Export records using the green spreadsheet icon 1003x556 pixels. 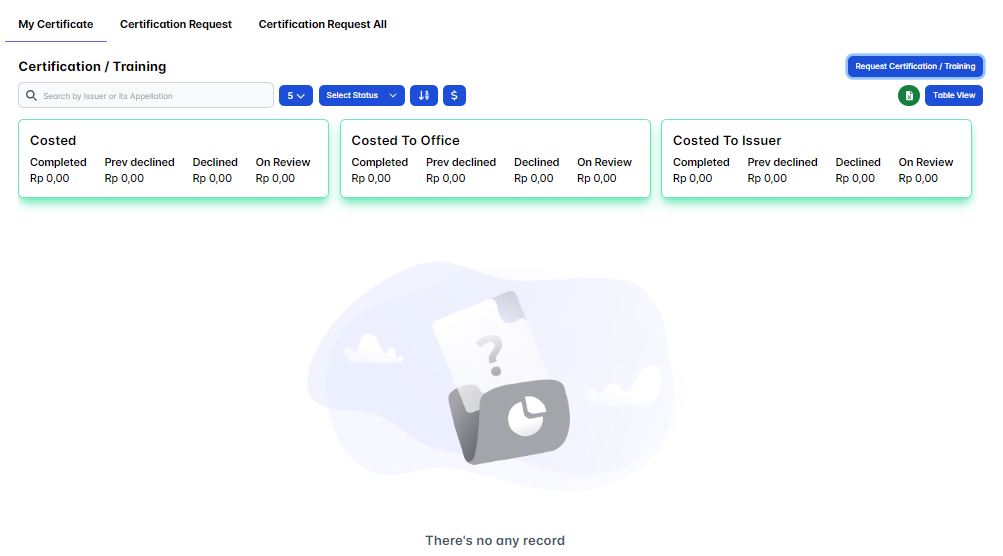point(908,95)
